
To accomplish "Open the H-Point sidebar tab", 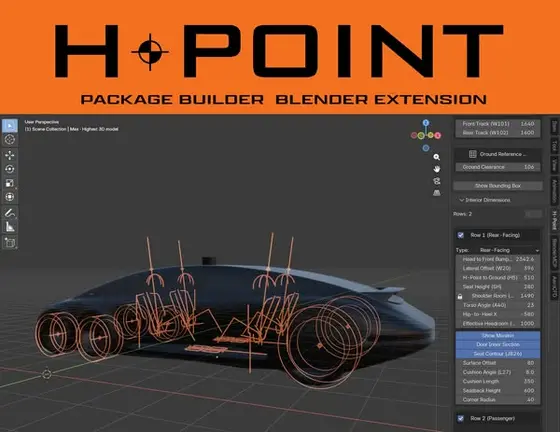I will pyautogui.click(x=554, y=220).
